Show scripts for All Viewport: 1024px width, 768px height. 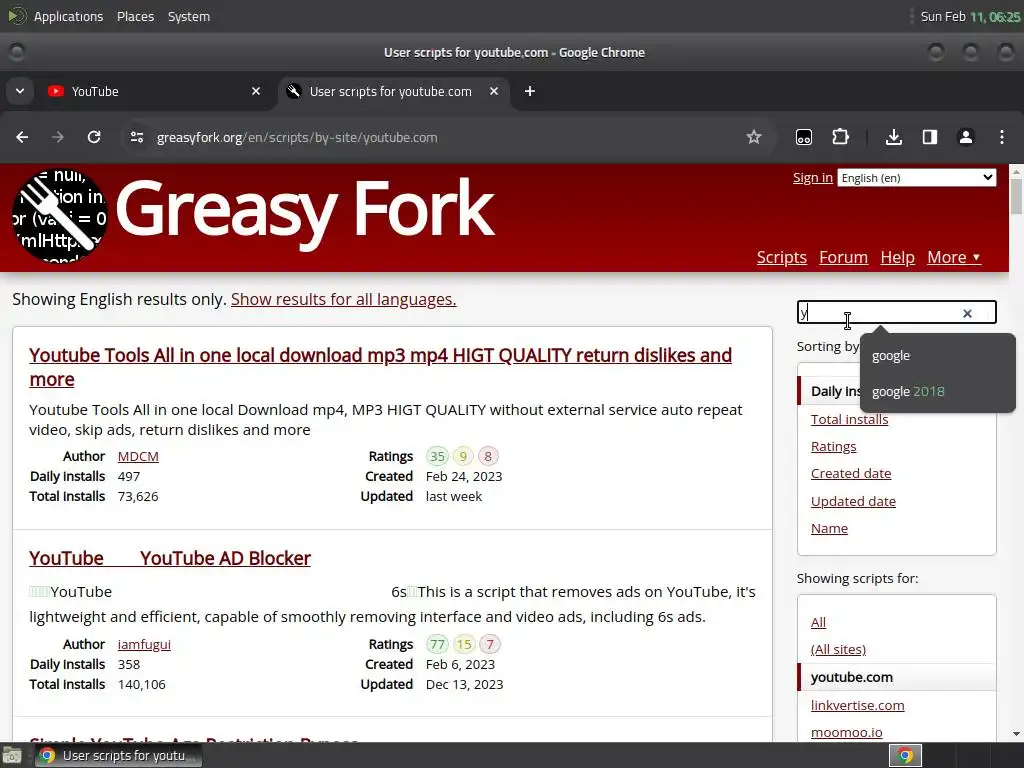[818, 622]
